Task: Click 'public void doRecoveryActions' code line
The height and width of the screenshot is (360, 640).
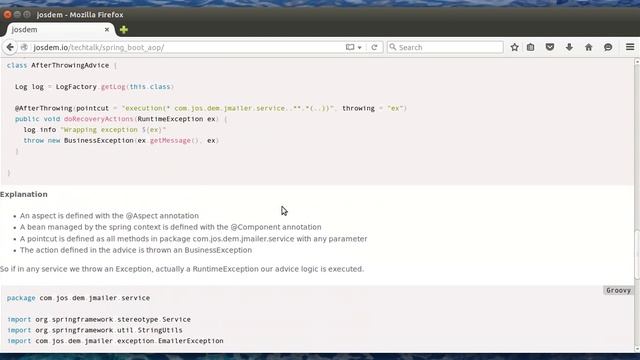Action: [121, 119]
